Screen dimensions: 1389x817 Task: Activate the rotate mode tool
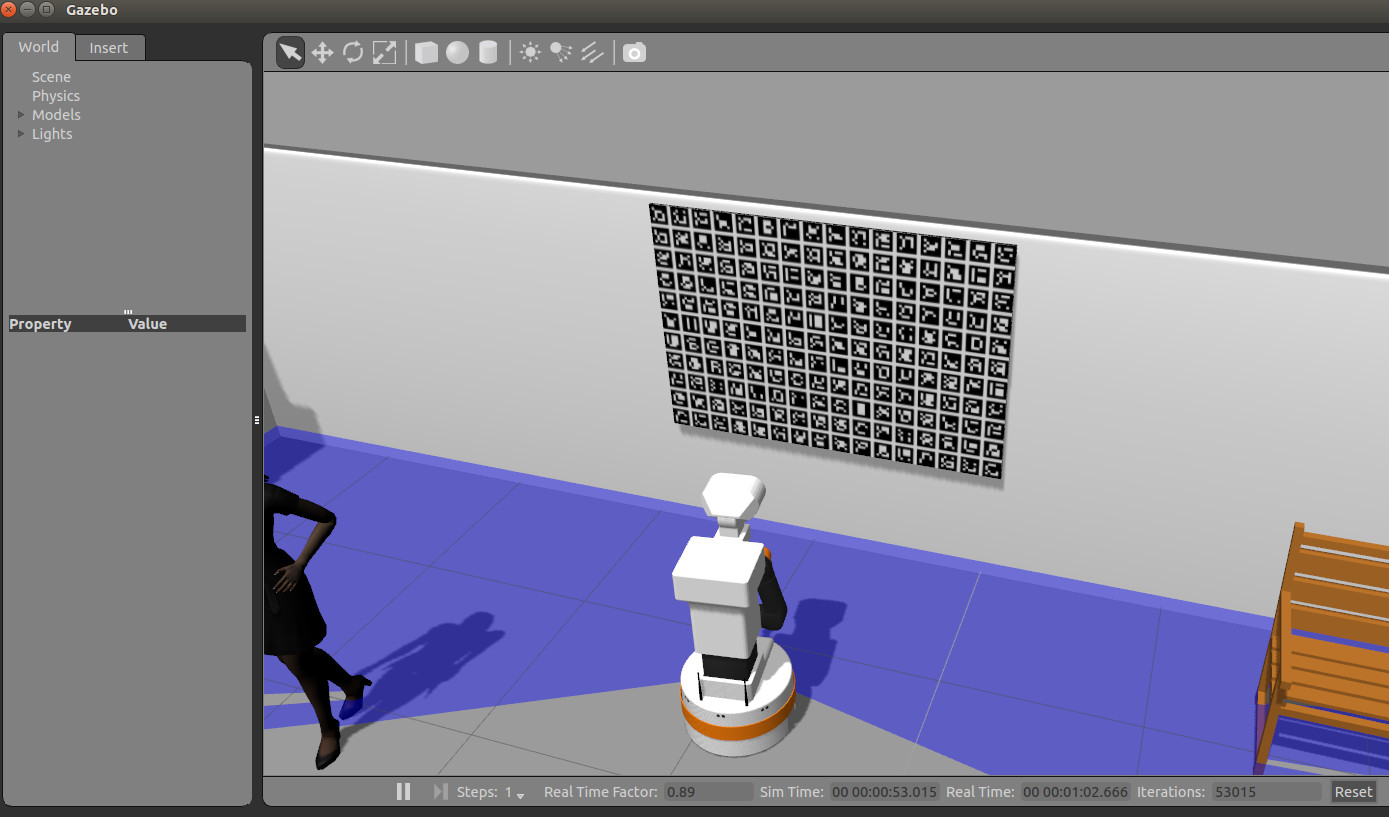point(353,53)
